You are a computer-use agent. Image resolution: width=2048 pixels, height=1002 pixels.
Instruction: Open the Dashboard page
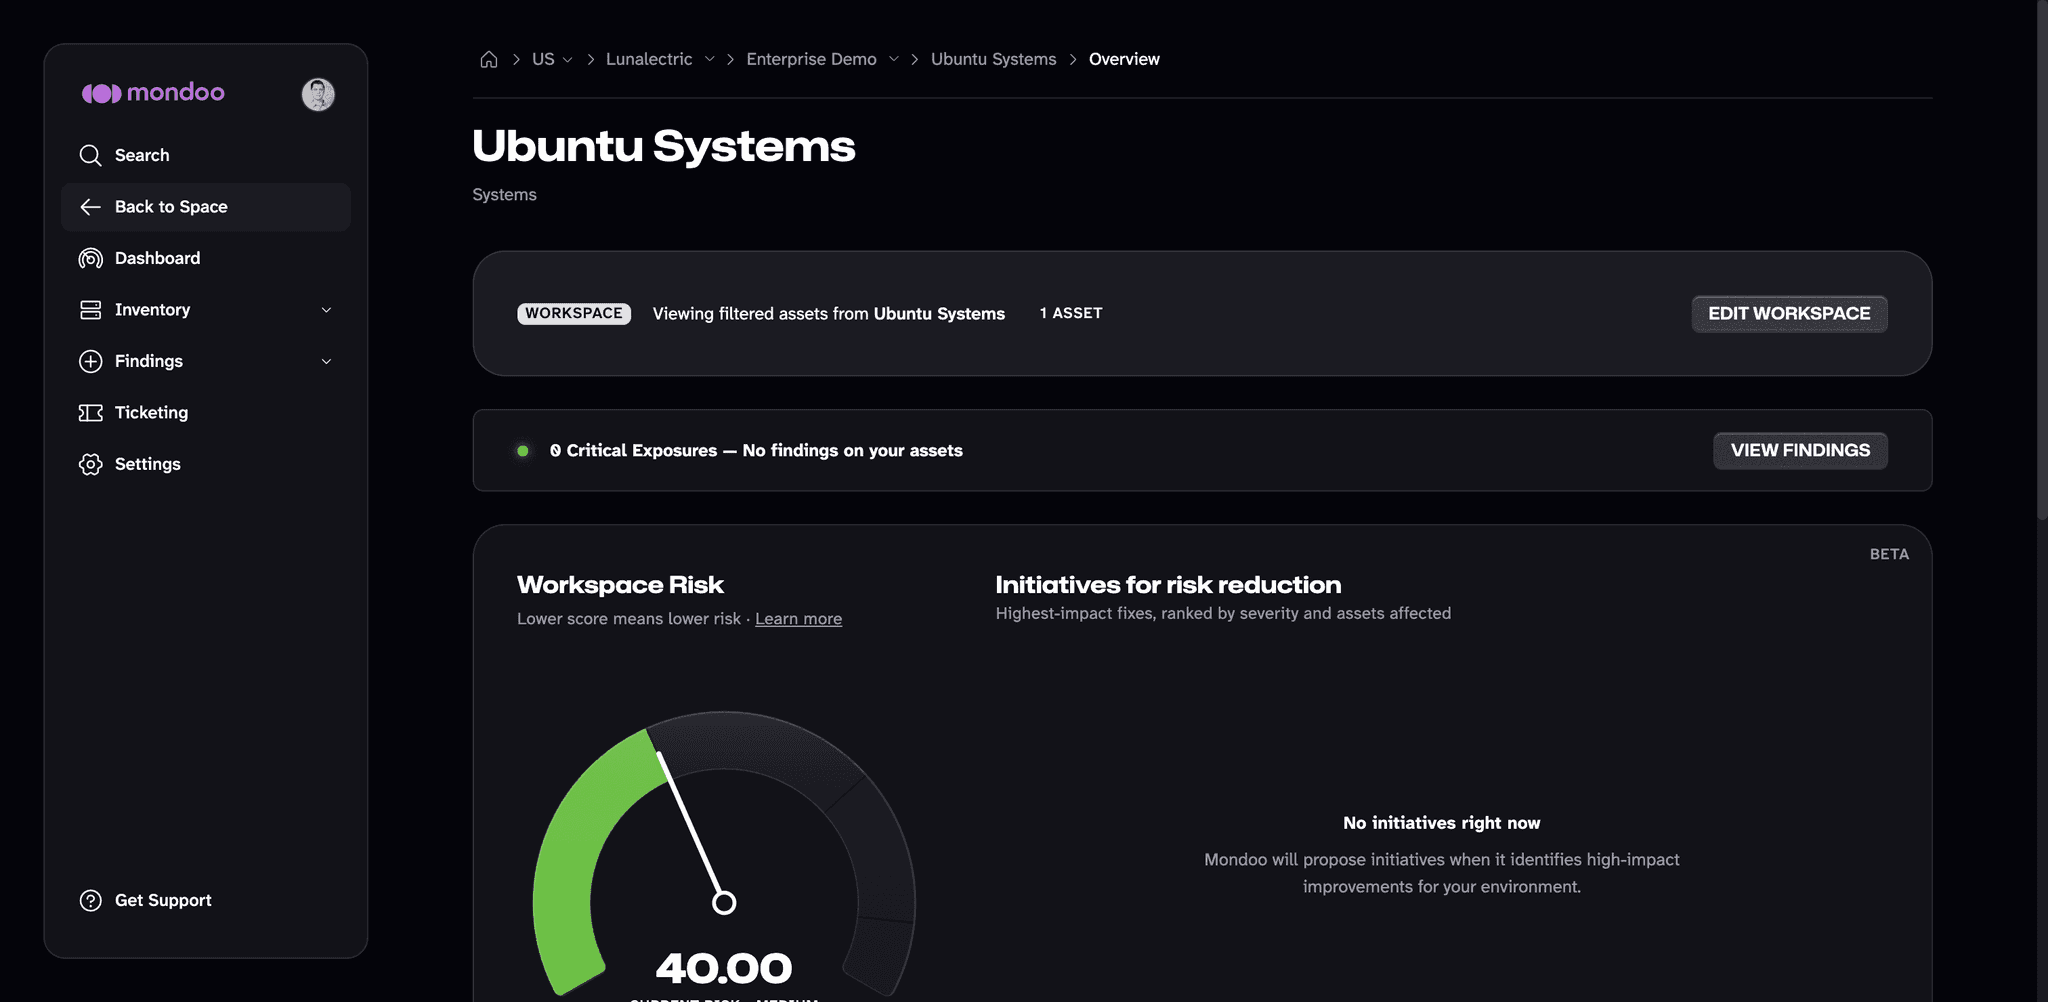point(205,258)
